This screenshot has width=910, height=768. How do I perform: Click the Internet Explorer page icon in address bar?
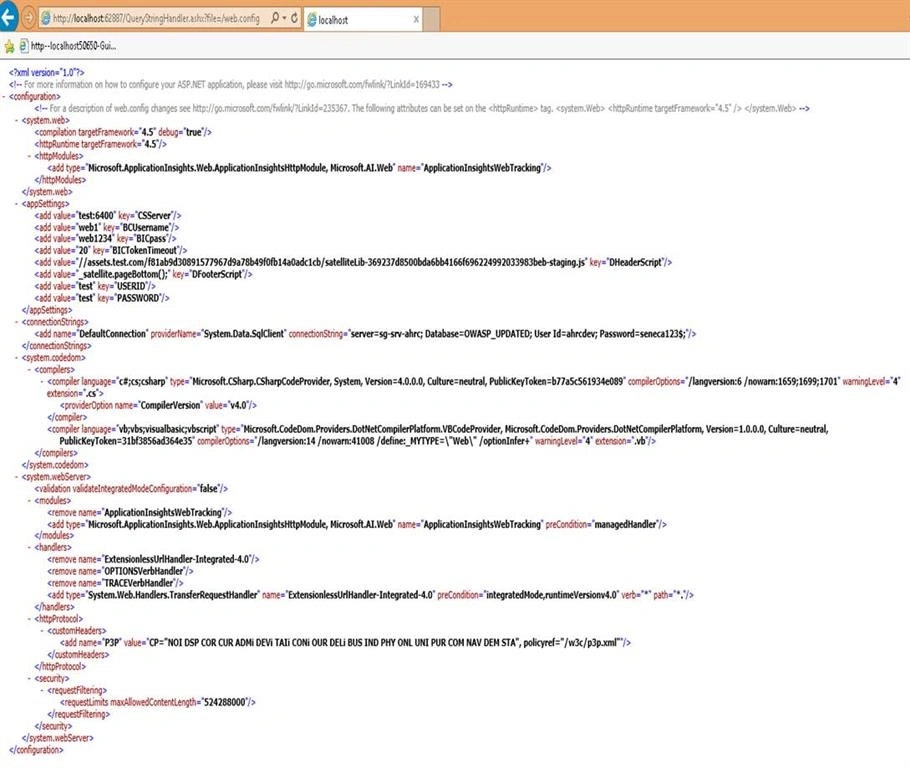[46, 19]
